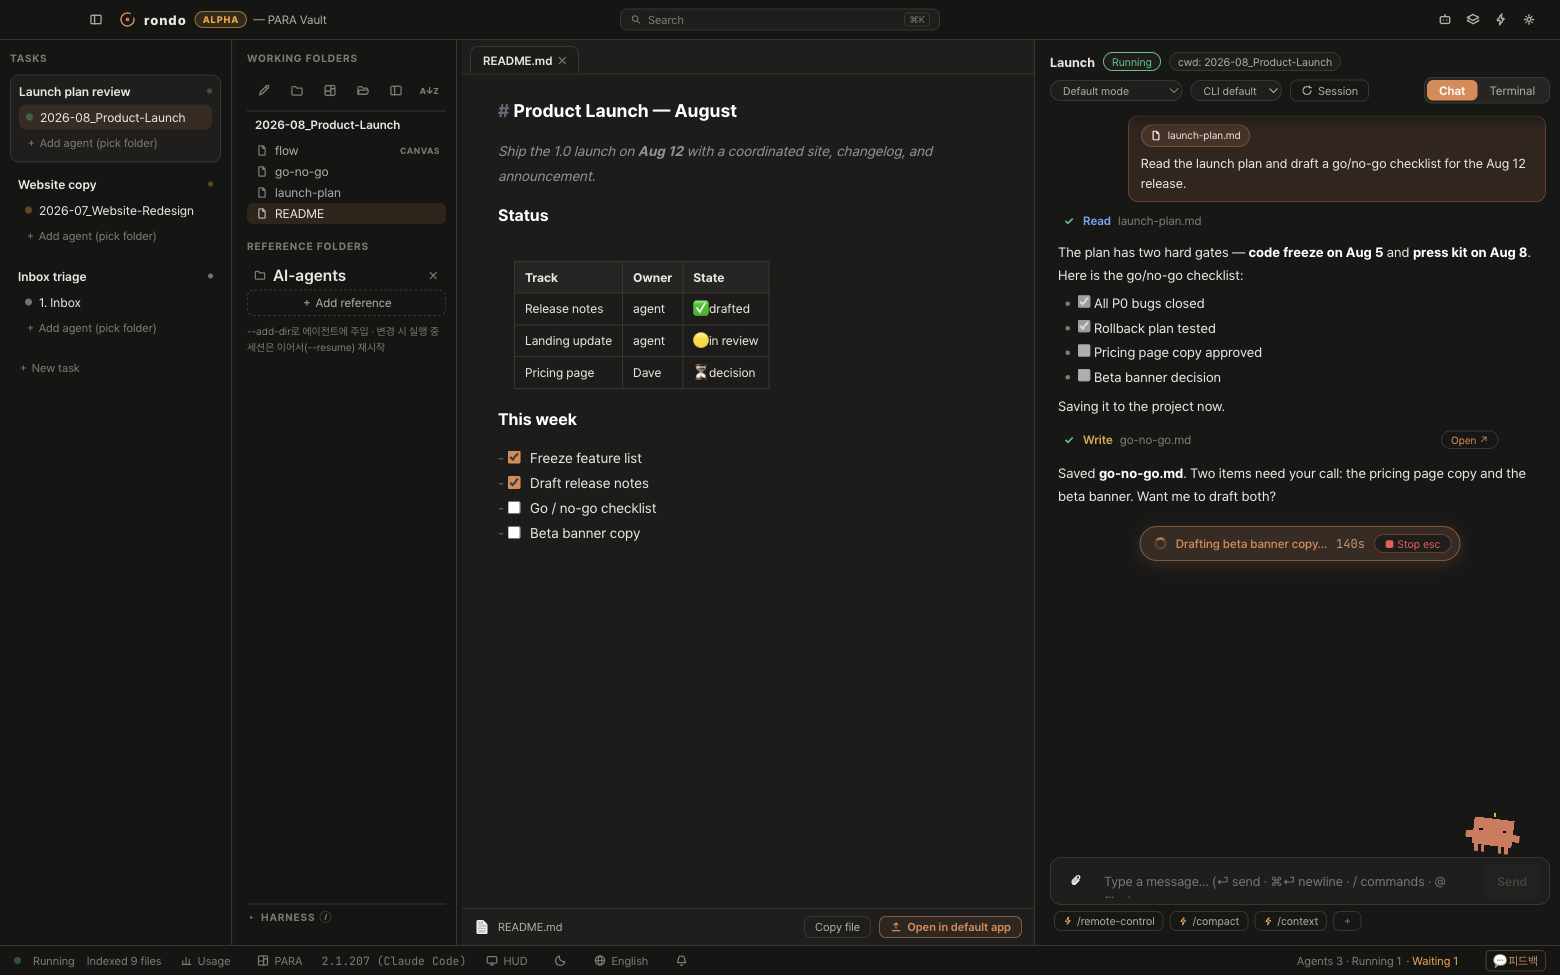
Task: Toggle All P0 bugs closed checkbox in chat
Action: (x=1084, y=302)
